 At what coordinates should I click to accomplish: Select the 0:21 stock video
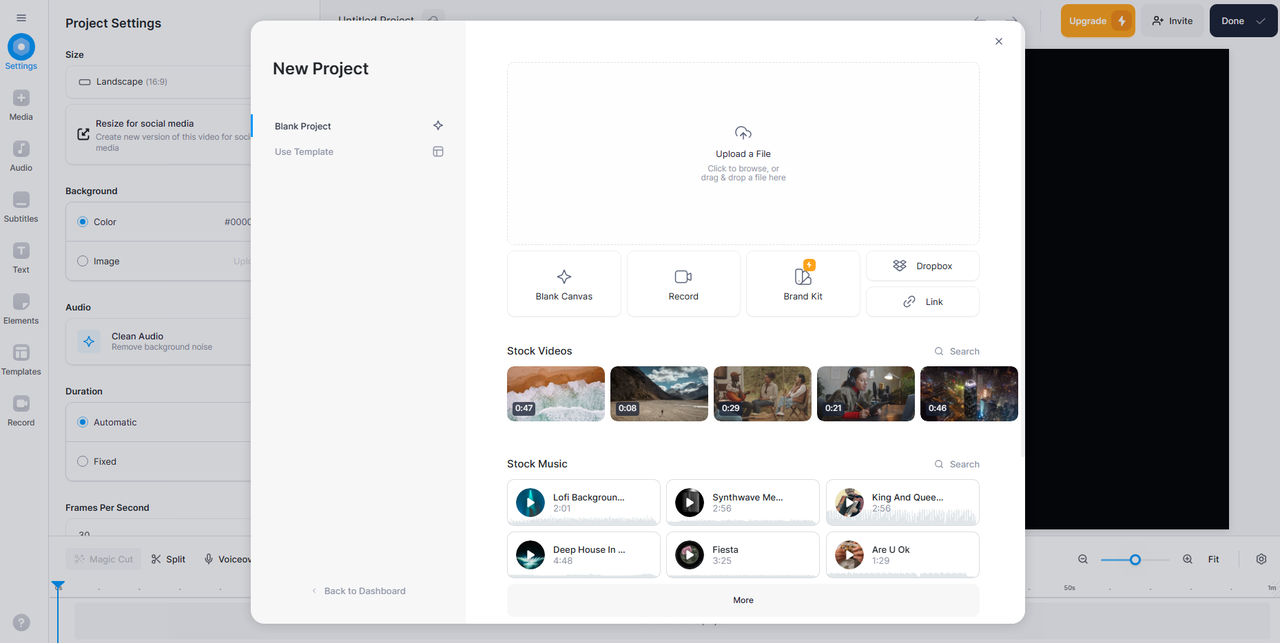(x=866, y=393)
